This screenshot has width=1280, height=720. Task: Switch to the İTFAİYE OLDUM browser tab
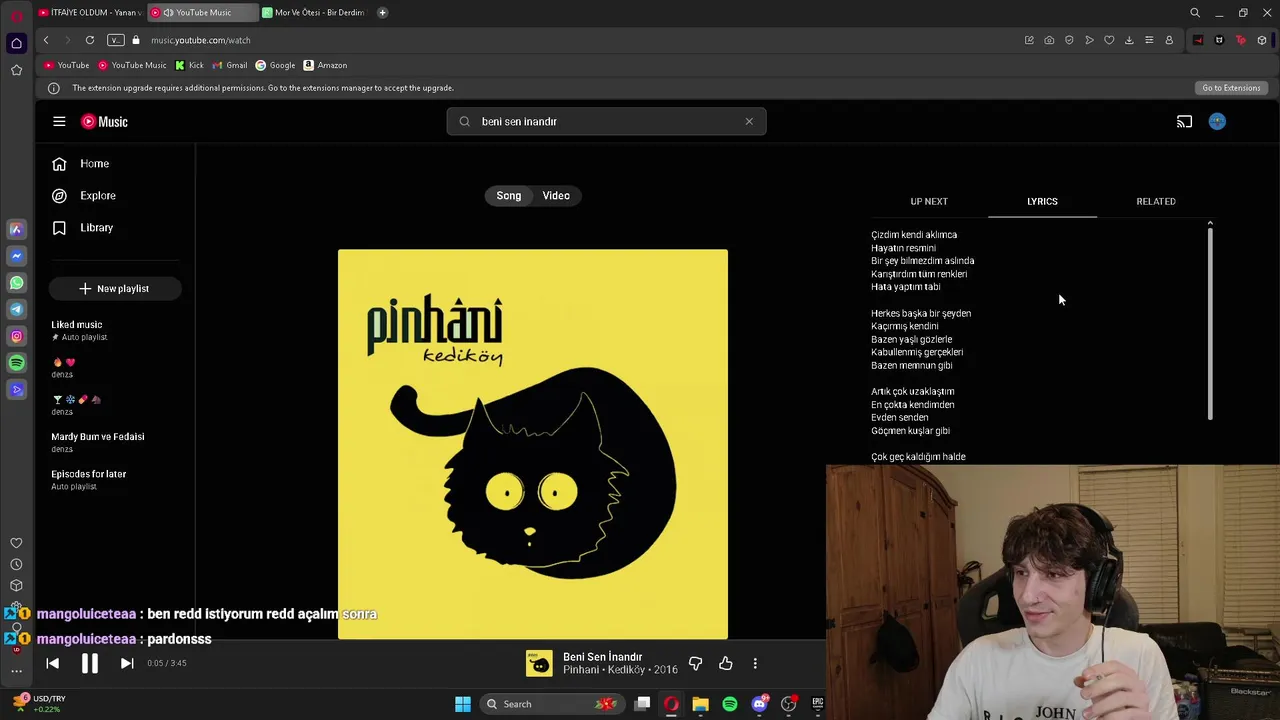click(90, 12)
